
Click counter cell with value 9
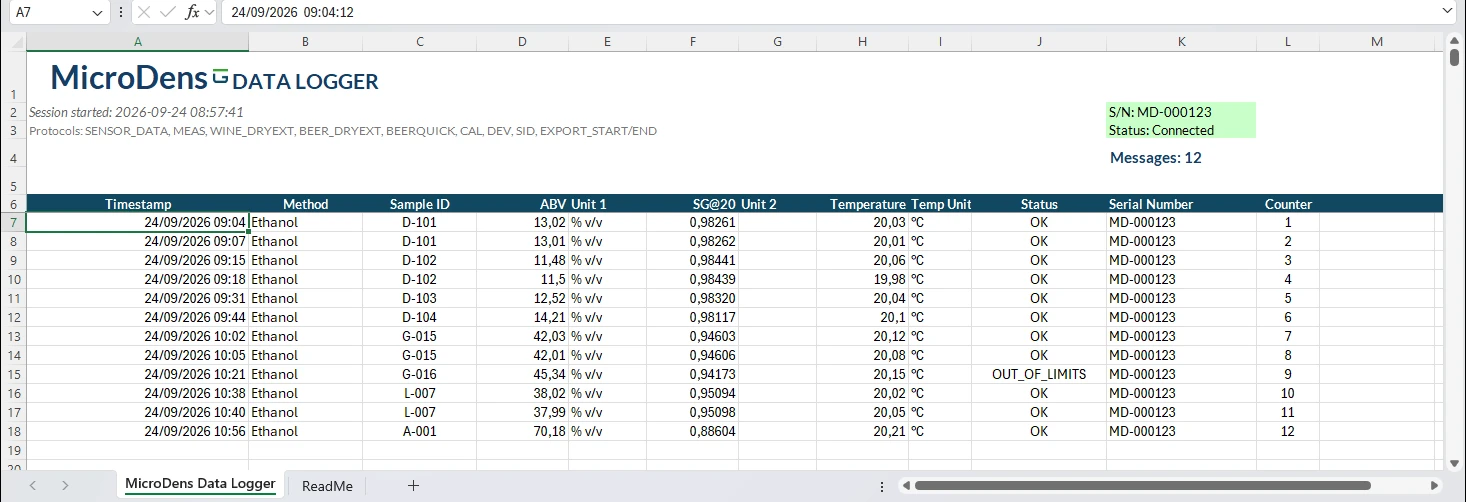pyautogui.click(x=1288, y=374)
